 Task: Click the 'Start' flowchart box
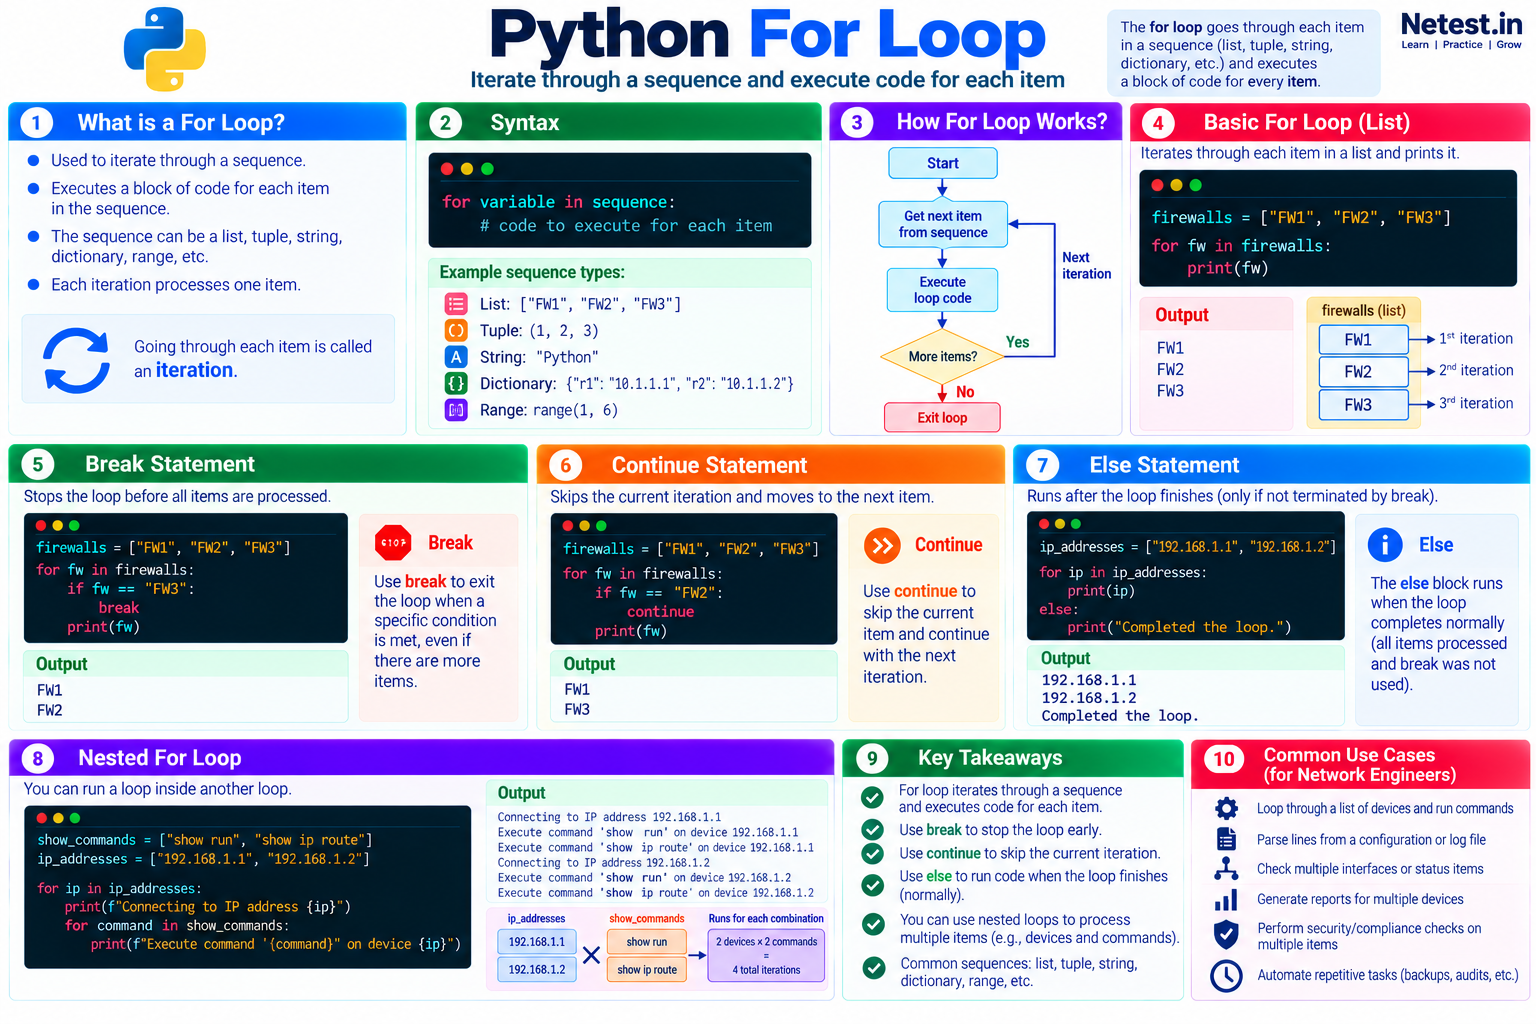(x=942, y=163)
